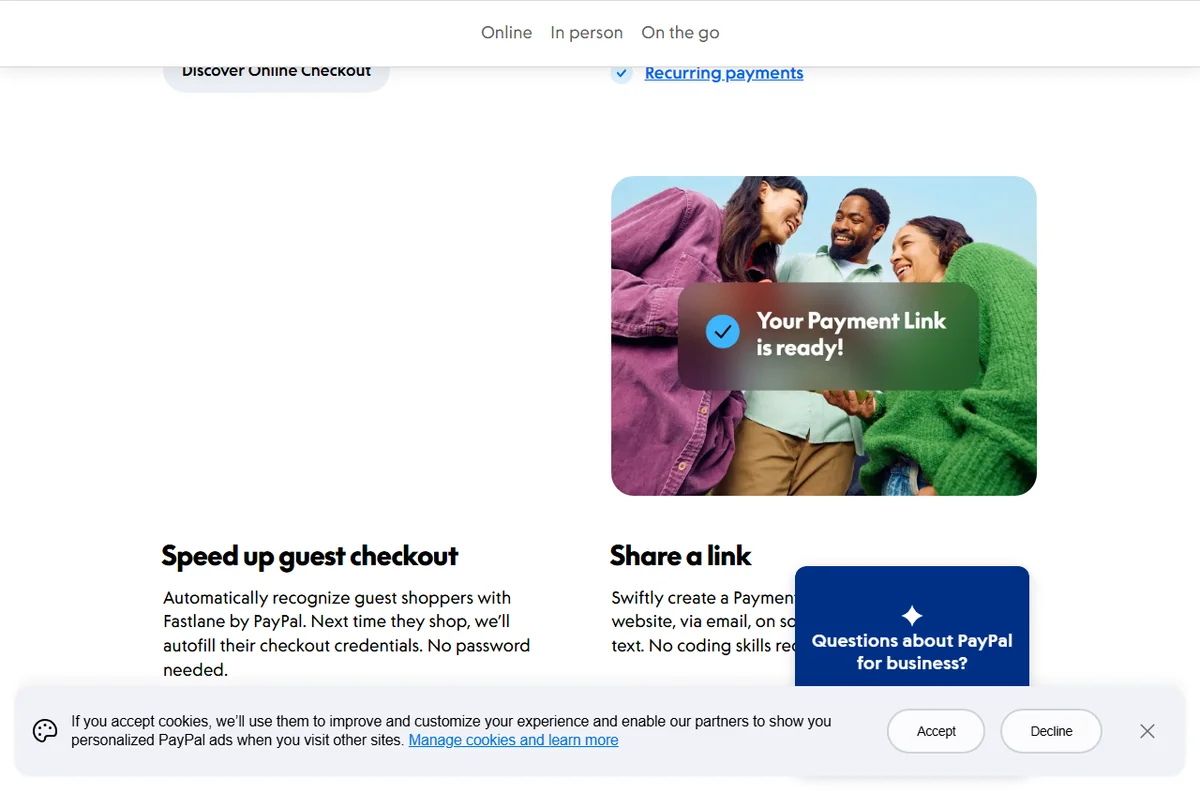The image size is (1200, 791).
Task: Accept cookies in the banner
Action: pos(936,731)
